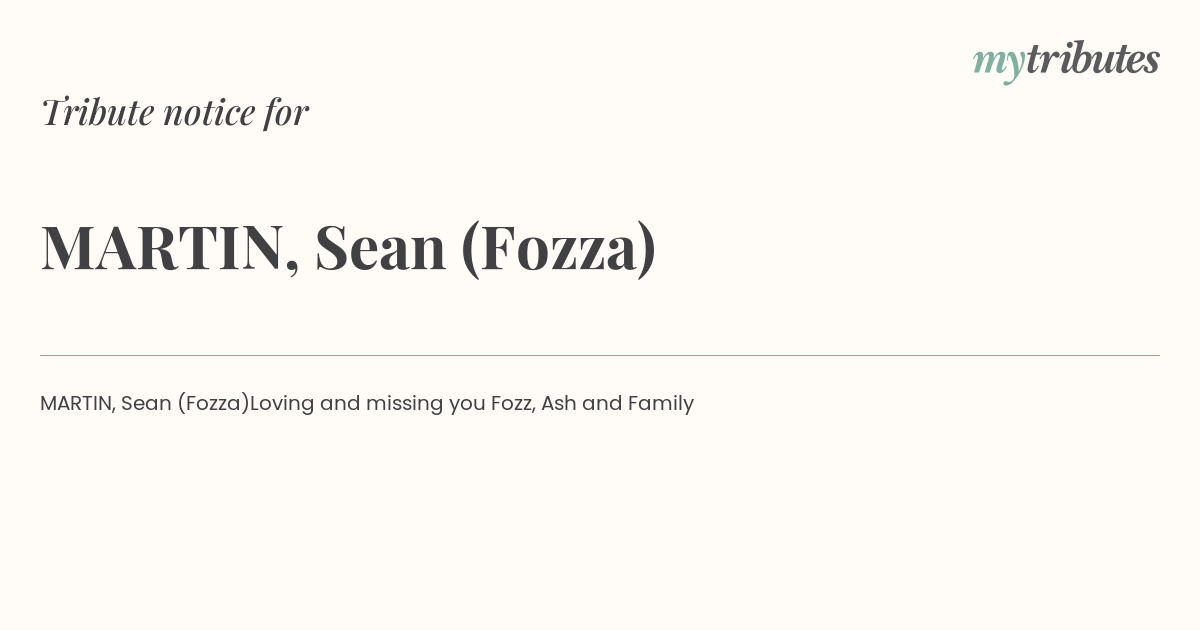Click the grey "tributes" part of the logo
Image resolution: width=1200 pixels, height=630 pixels.
point(1093,58)
